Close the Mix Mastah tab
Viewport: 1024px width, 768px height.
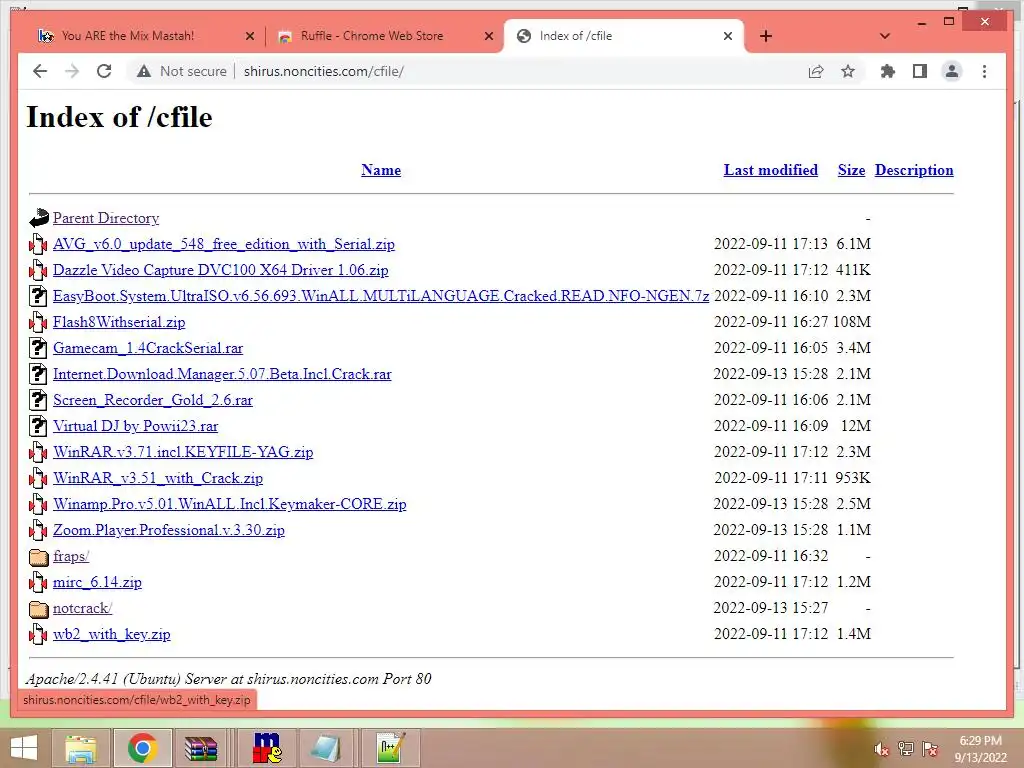(x=249, y=36)
